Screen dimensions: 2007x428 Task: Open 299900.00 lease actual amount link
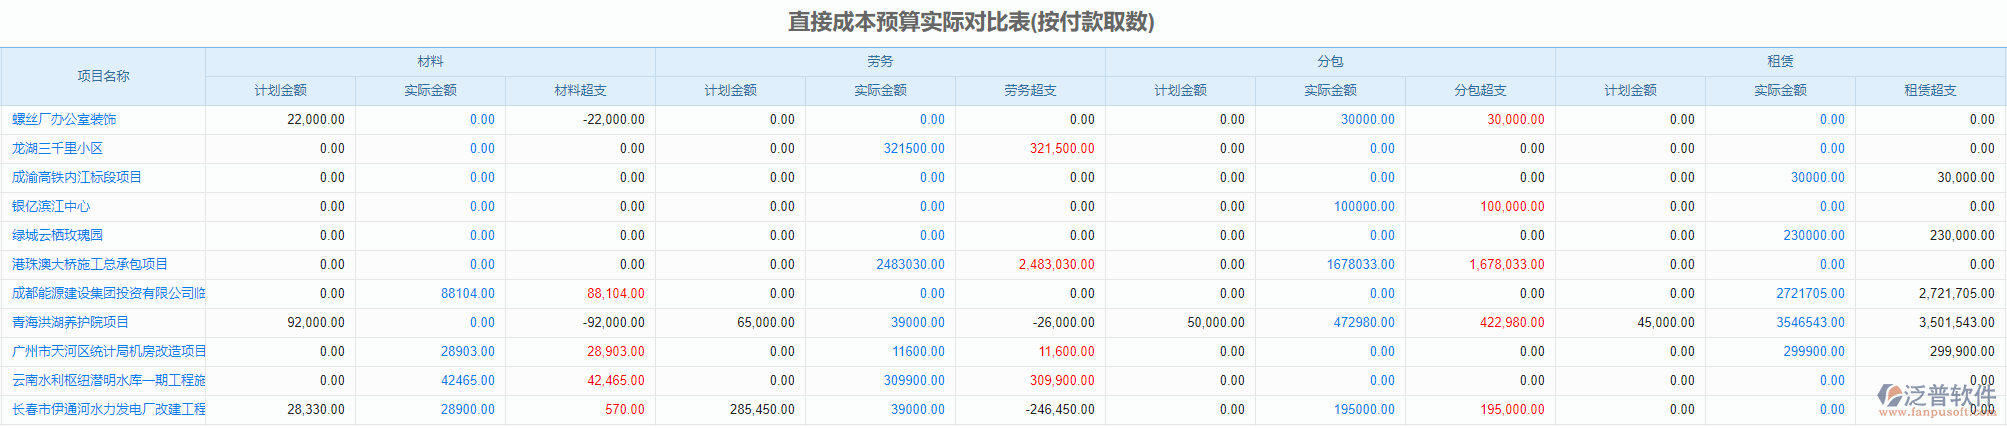click(1814, 351)
